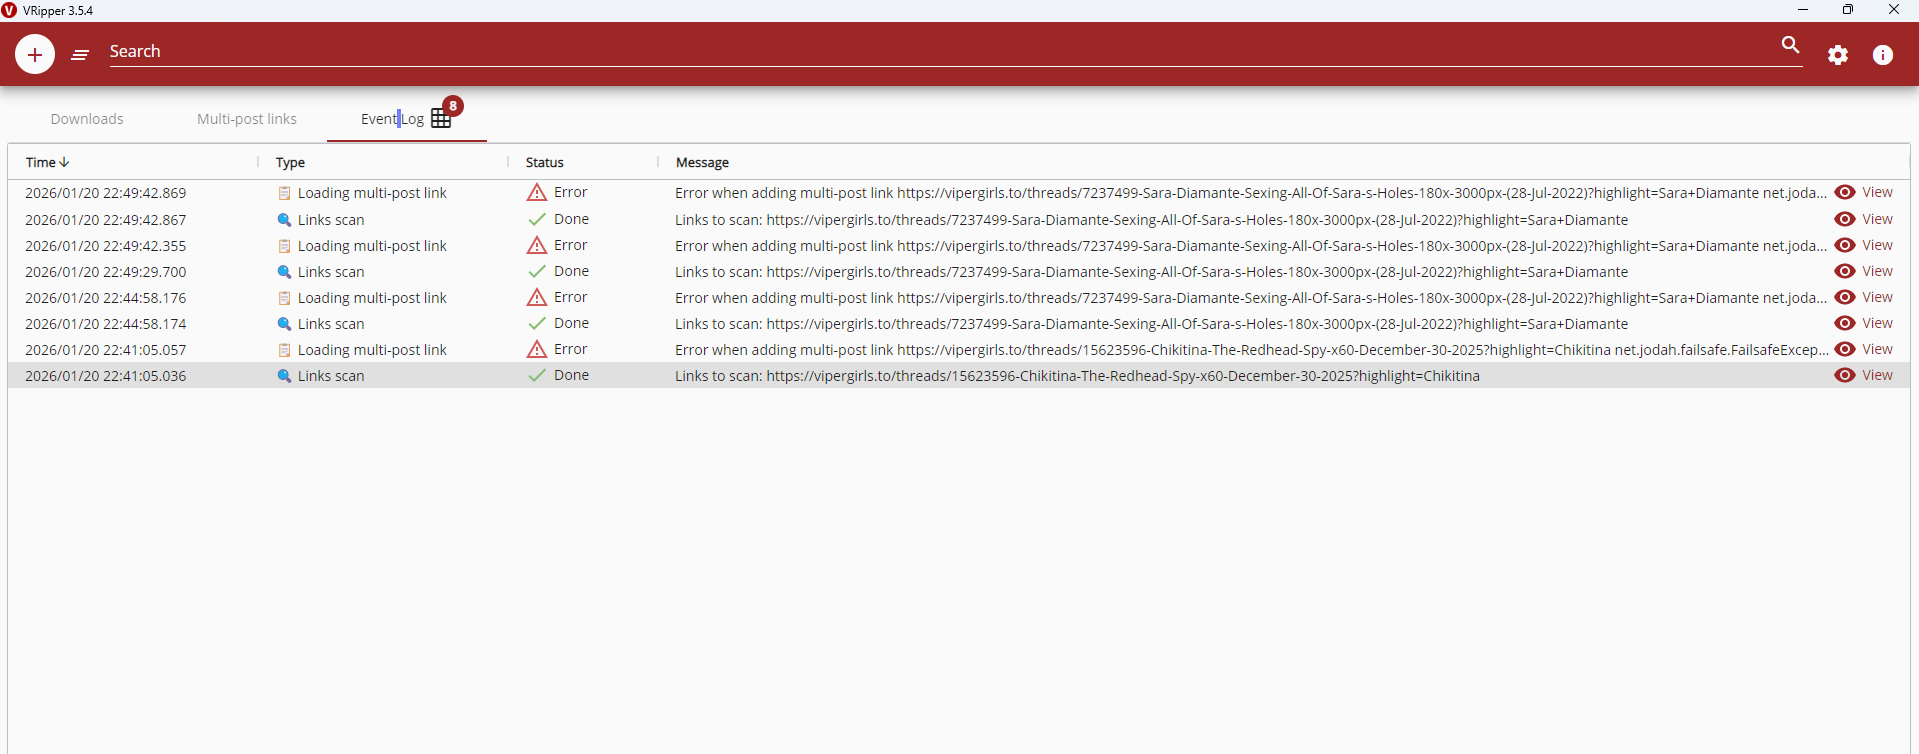The image size is (1919, 754).
Task: Click the red badge showing 8
Action: pos(453,106)
